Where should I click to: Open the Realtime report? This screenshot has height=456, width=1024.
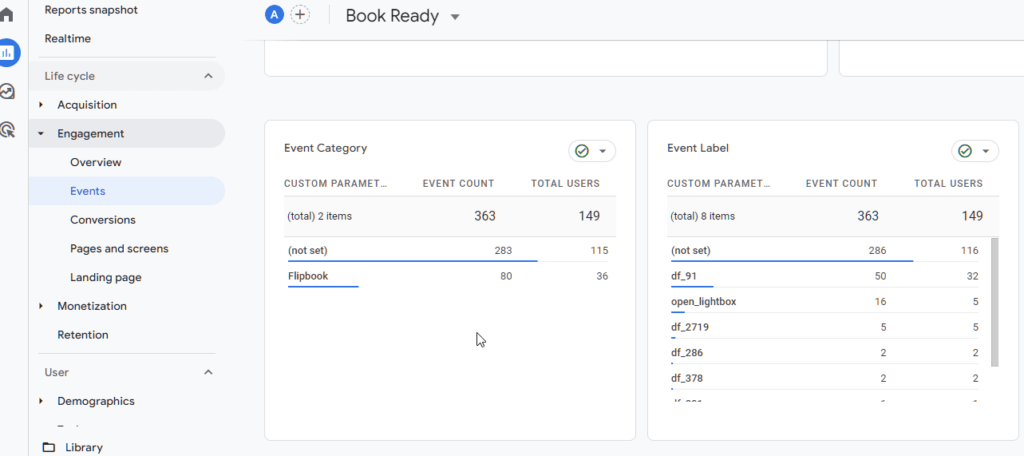tap(69, 38)
